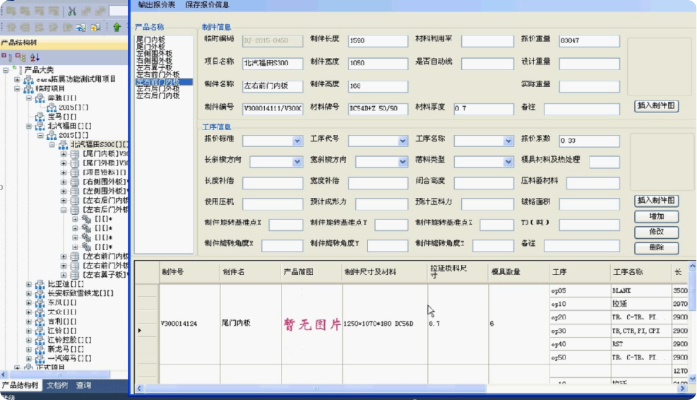The image size is (697, 400).
Task: Click the 暂无图片 product thumbnail cell
Action: (310, 324)
